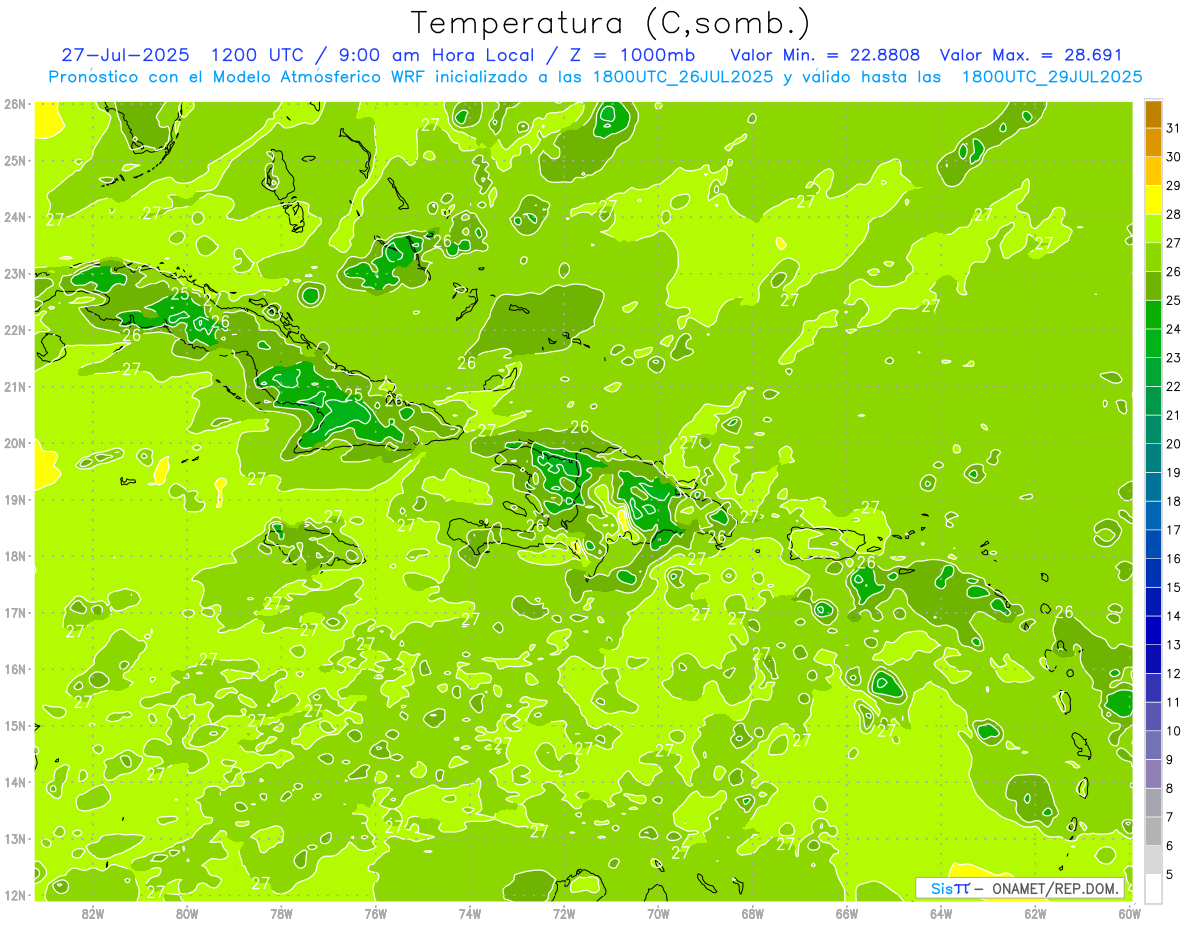Pick the gray swatch between 6 and 7
1200x927 pixels.
[1154, 831]
